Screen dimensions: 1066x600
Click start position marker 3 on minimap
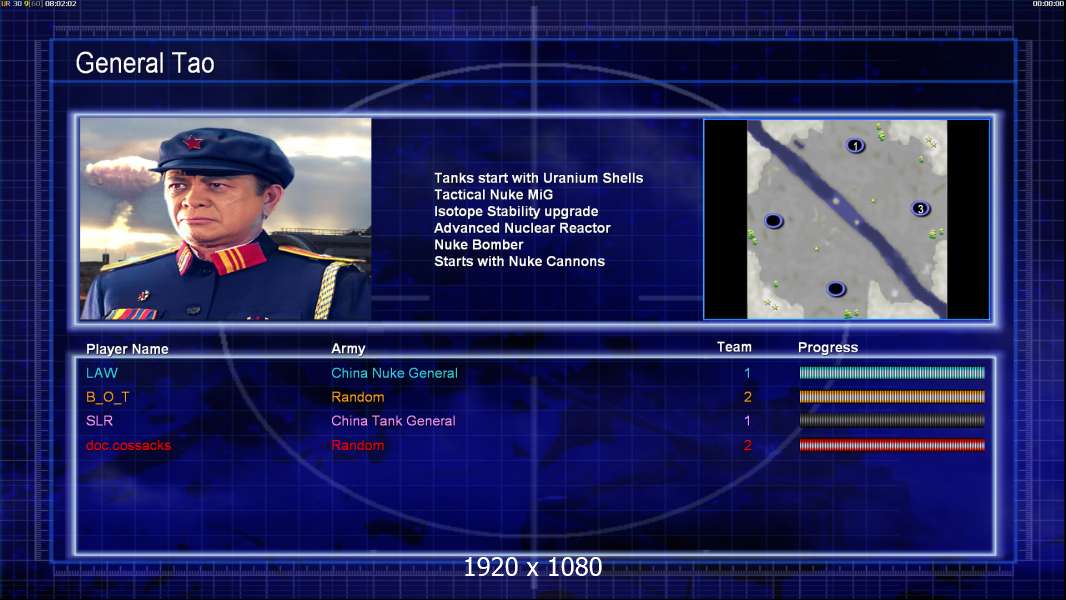[x=921, y=209]
